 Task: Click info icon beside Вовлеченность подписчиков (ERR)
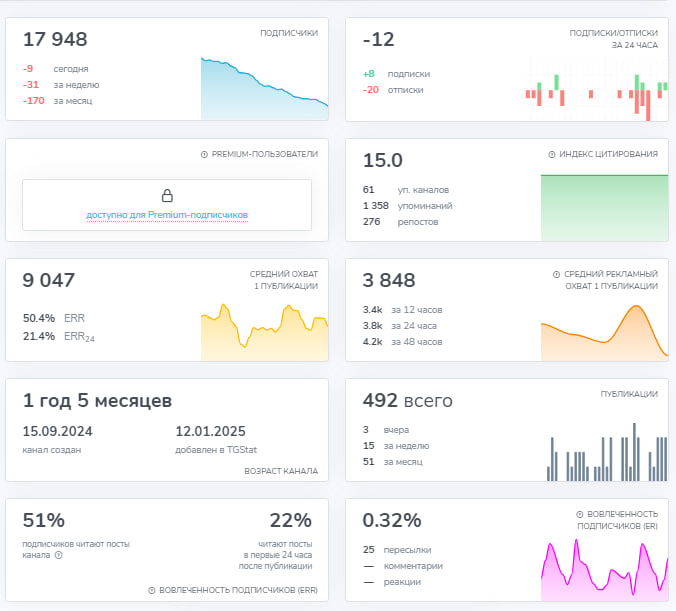click(x=152, y=590)
